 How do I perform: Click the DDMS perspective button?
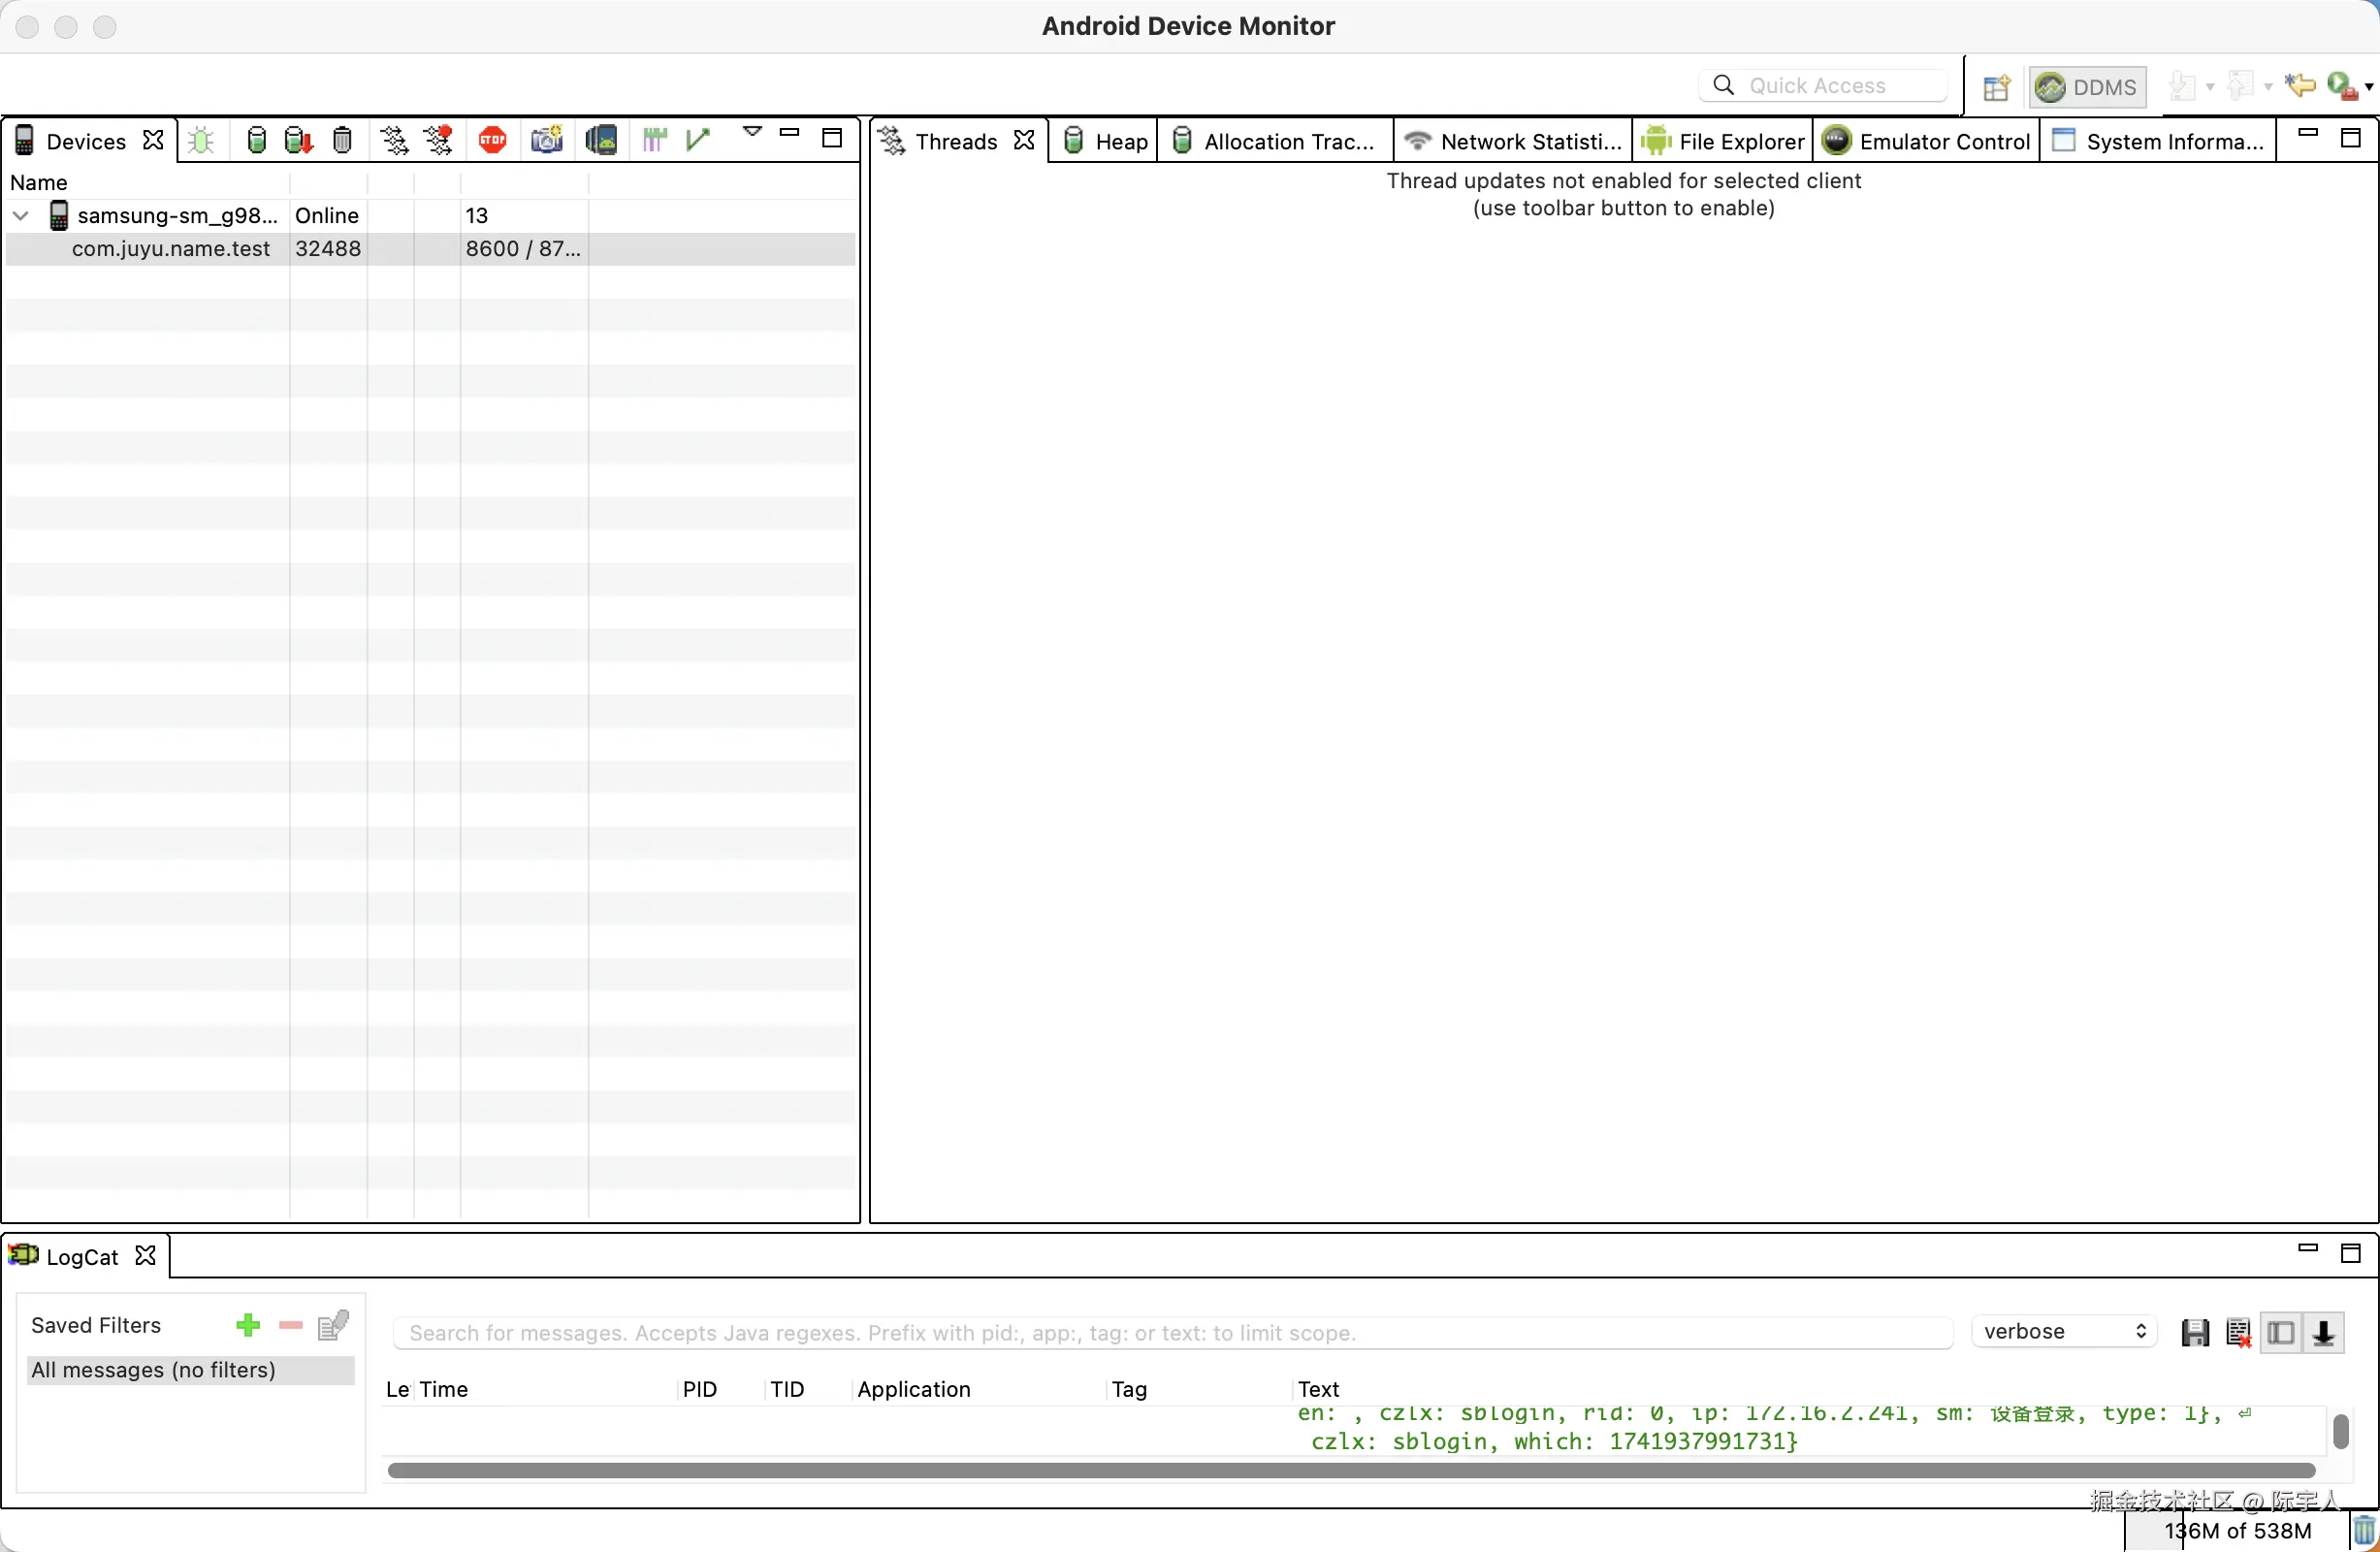pos(2087,87)
